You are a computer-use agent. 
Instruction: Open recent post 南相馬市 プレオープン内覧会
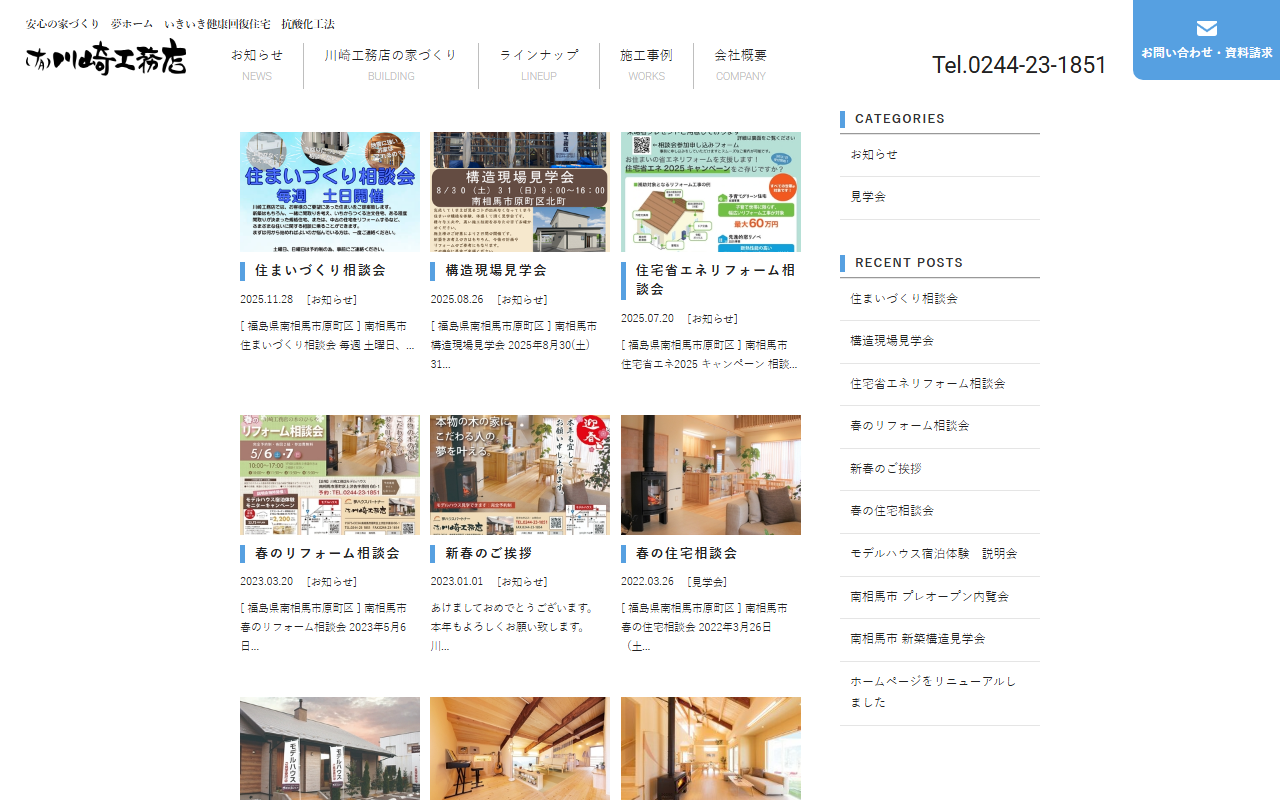point(940,597)
